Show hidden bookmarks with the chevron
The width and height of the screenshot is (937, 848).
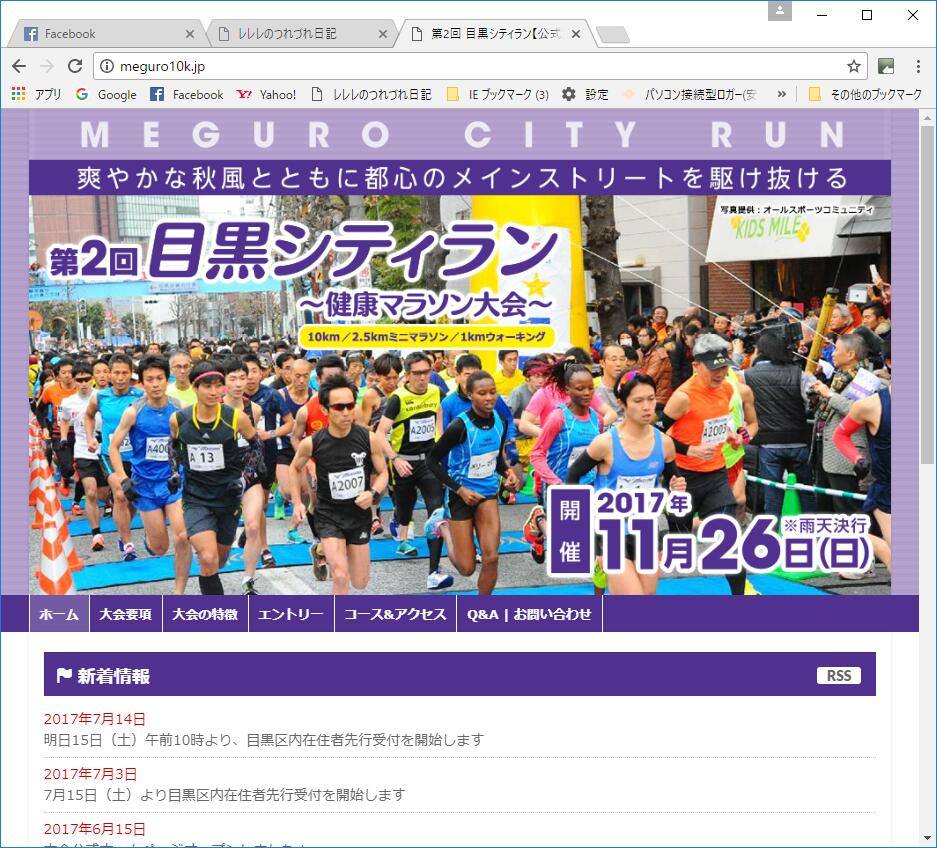pos(782,94)
